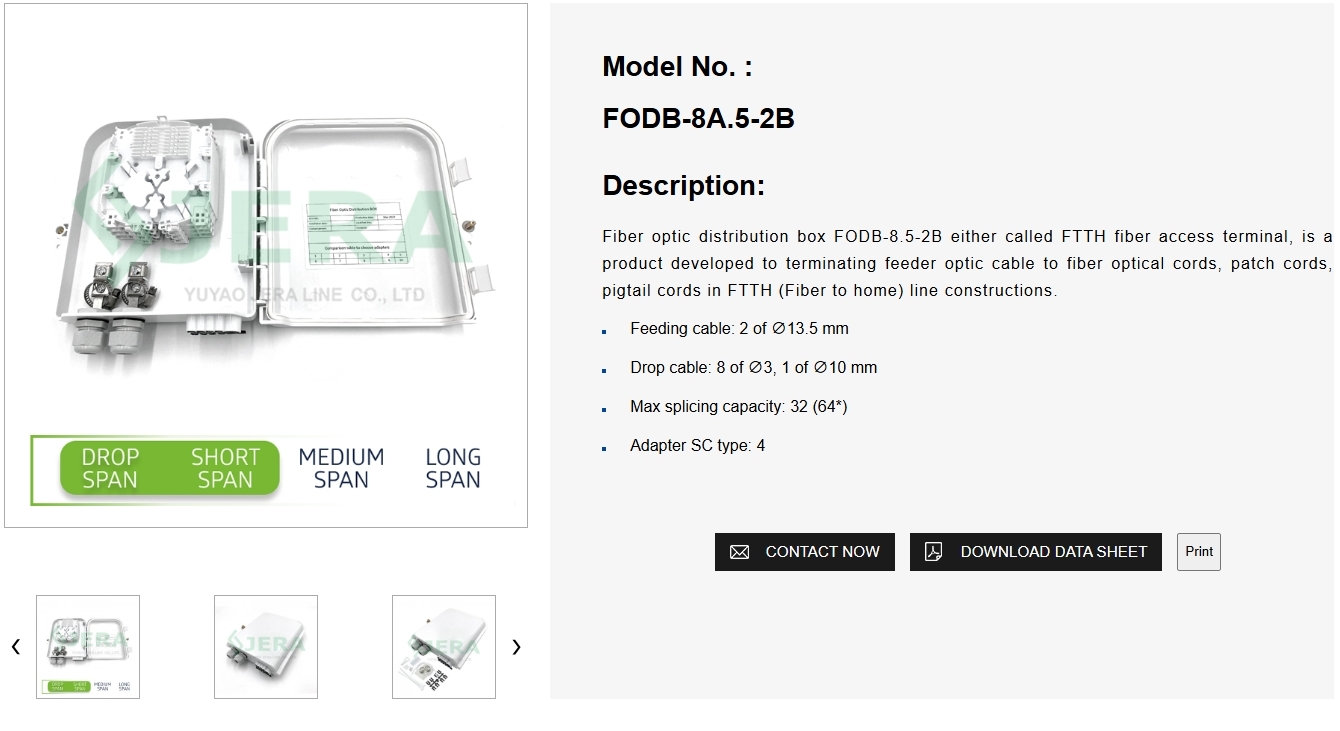Viewport: 1340px width, 731px height.
Task: Open the closed white box thumbnail
Action: coord(266,647)
